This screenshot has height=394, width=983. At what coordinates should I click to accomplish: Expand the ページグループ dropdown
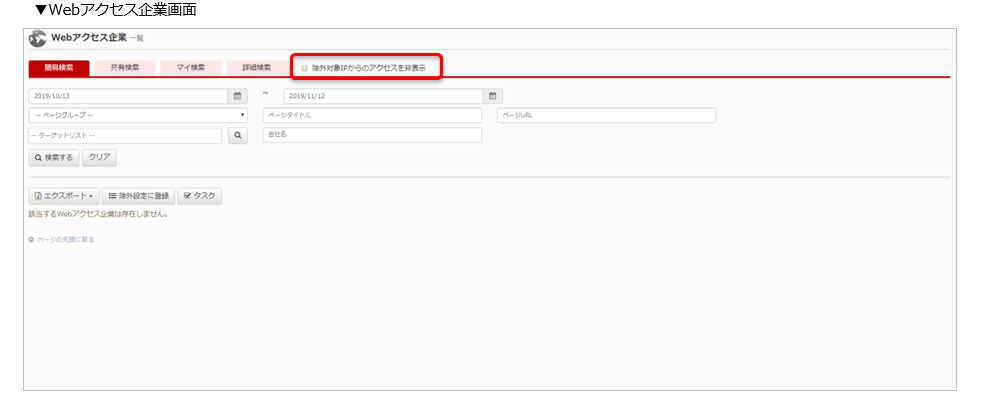[138, 115]
